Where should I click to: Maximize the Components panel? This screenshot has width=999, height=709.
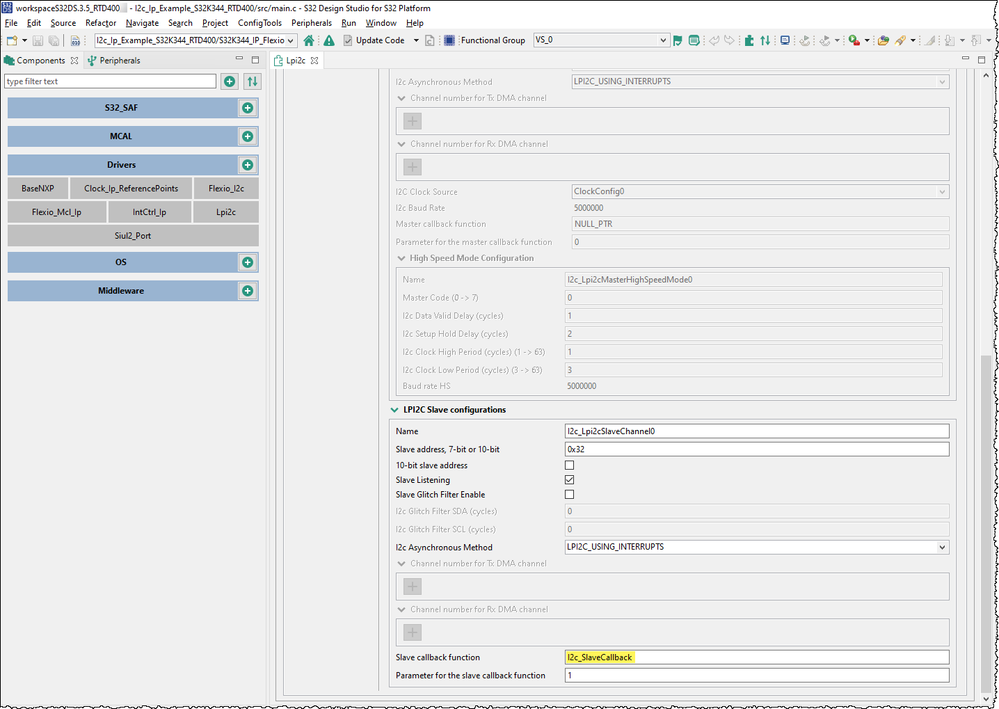(255, 59)
